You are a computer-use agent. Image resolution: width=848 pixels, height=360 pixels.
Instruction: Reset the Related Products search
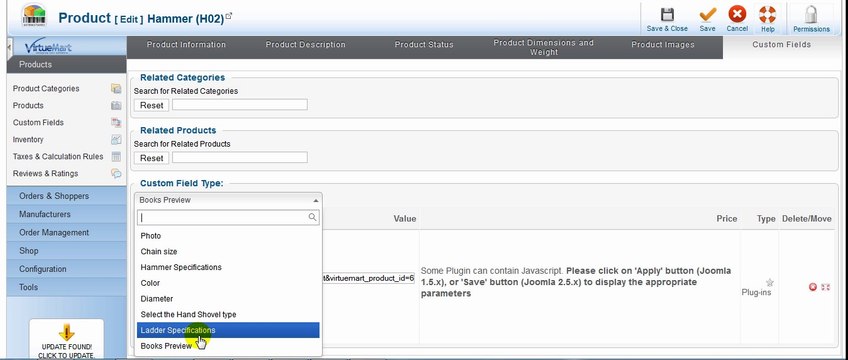point(151,158)
